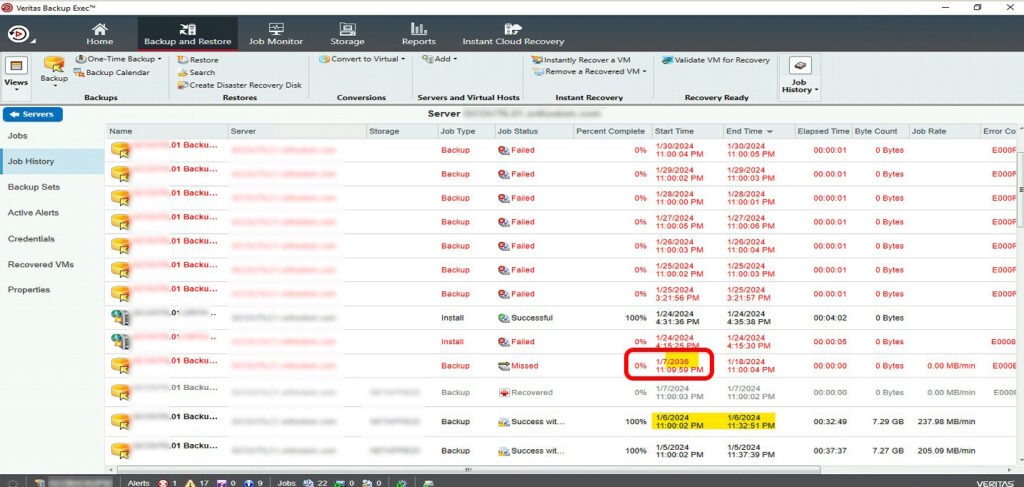This screenshot has width=1024, height=487.
Task: Expand the One-Time Backup dropdown
Action: pyautogui.click(x=120, y=59)
